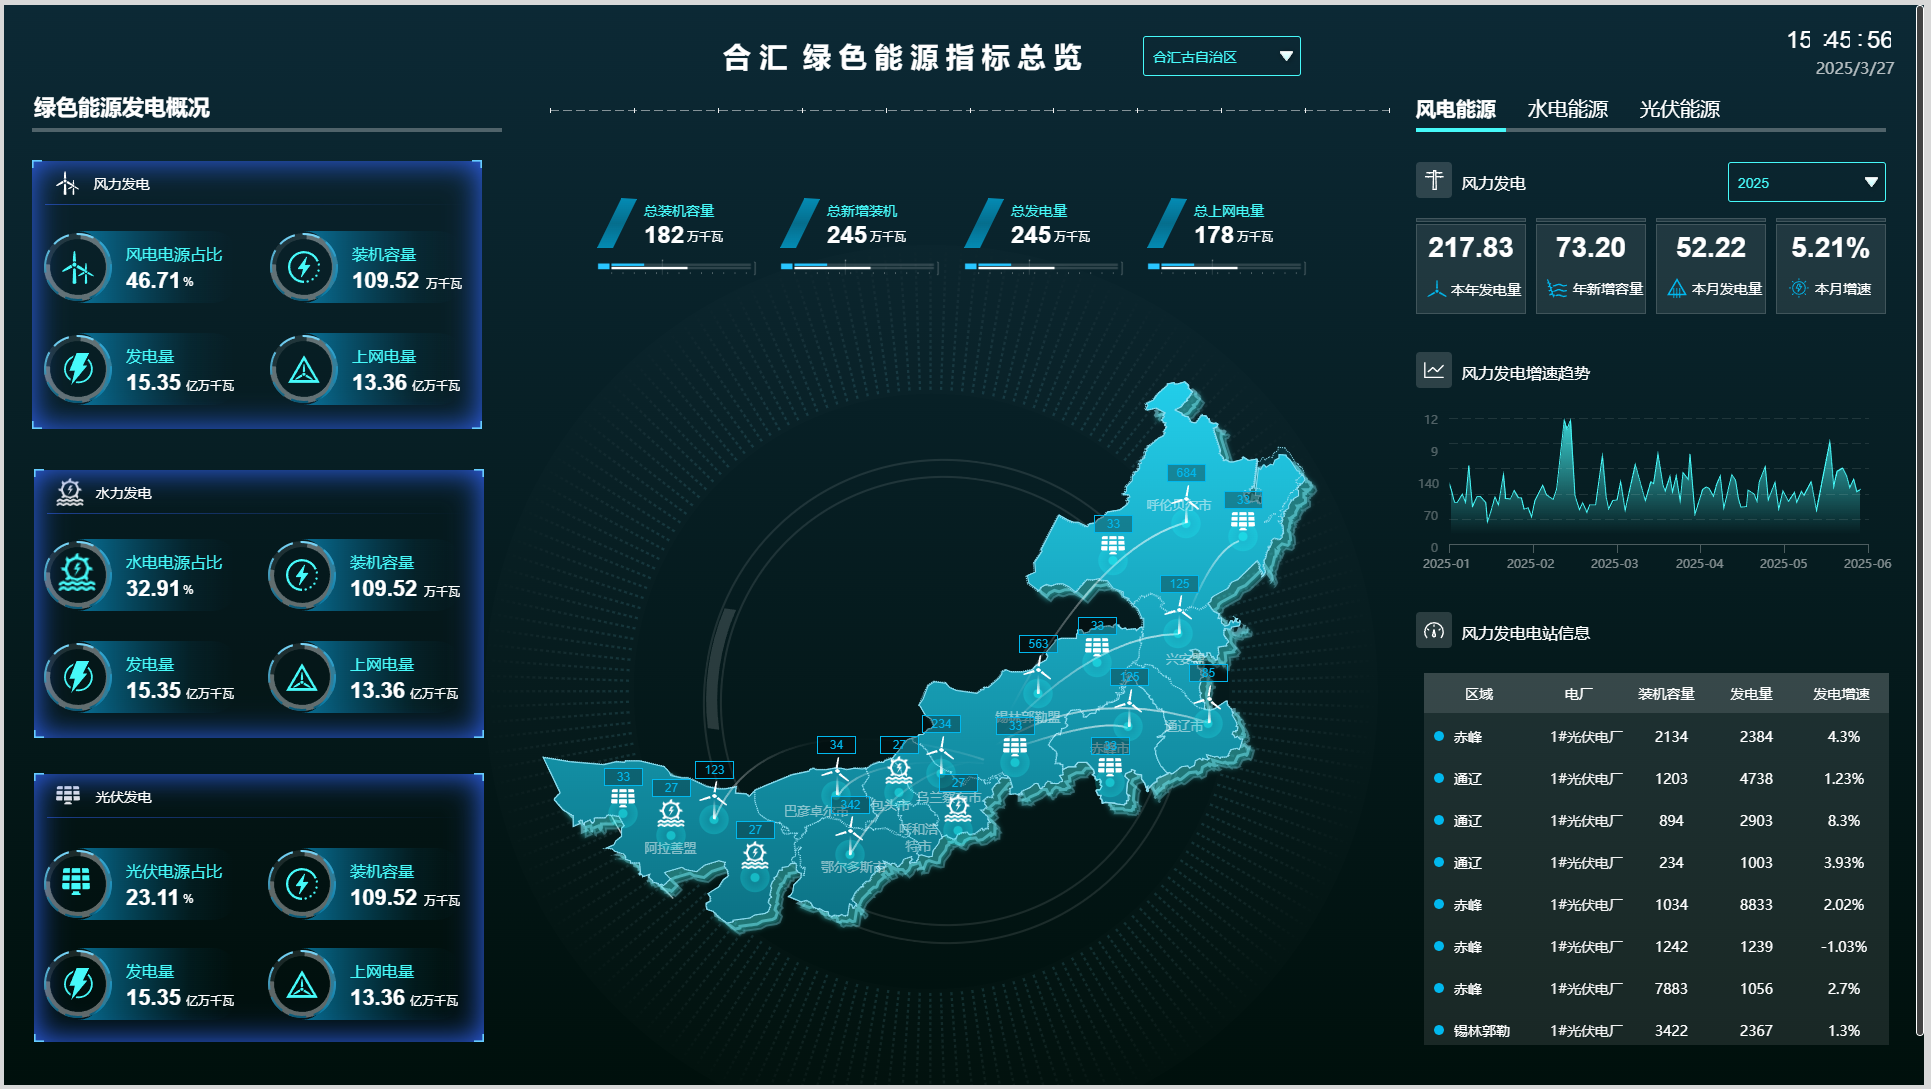Click the wind turbine icon beside 风电电源占比
1931x1089 pixels.
(x=77, y=267)
